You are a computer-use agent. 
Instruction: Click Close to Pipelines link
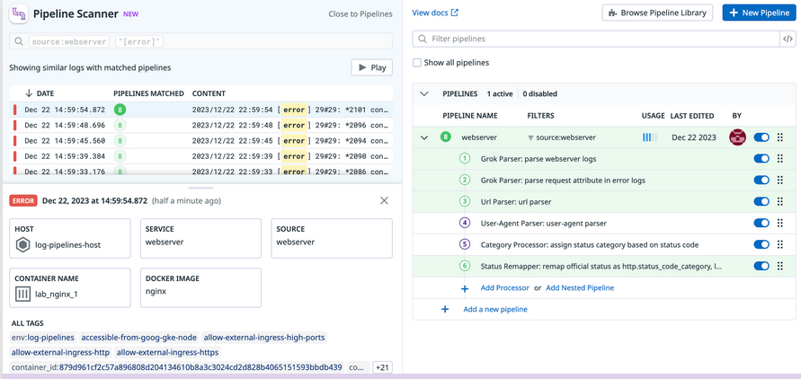(x=360, y=14)
